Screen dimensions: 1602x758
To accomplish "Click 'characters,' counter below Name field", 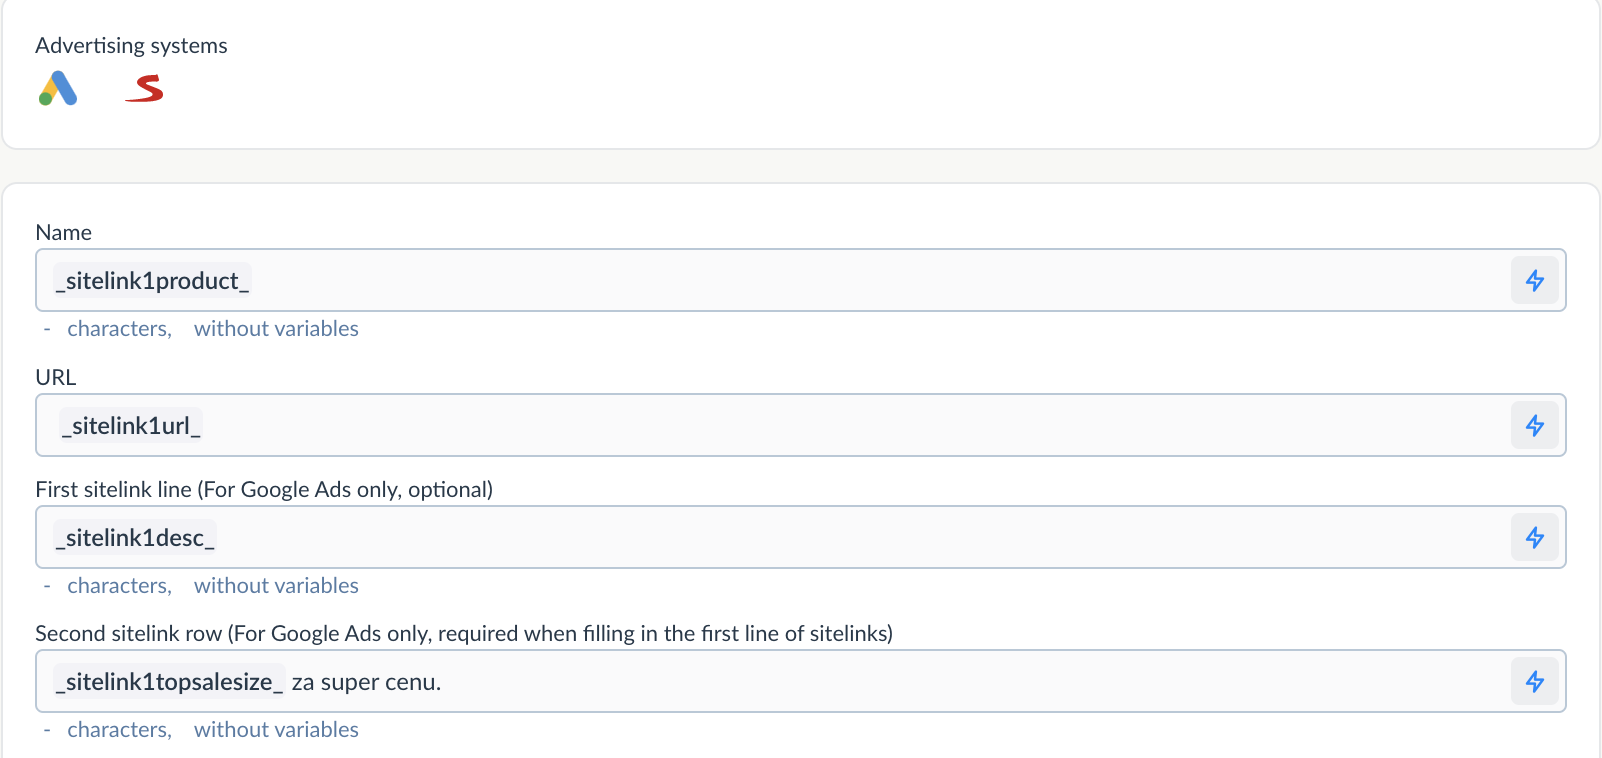I will tap(119, 329).
